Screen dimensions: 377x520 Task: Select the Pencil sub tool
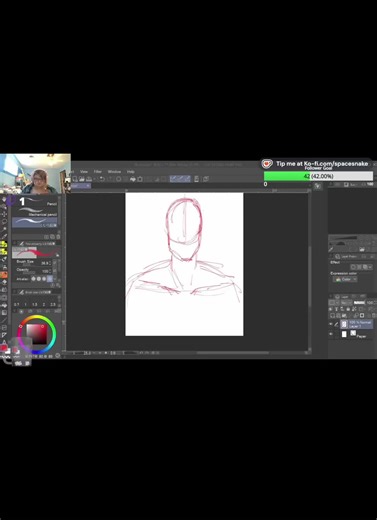click(35, 201)
